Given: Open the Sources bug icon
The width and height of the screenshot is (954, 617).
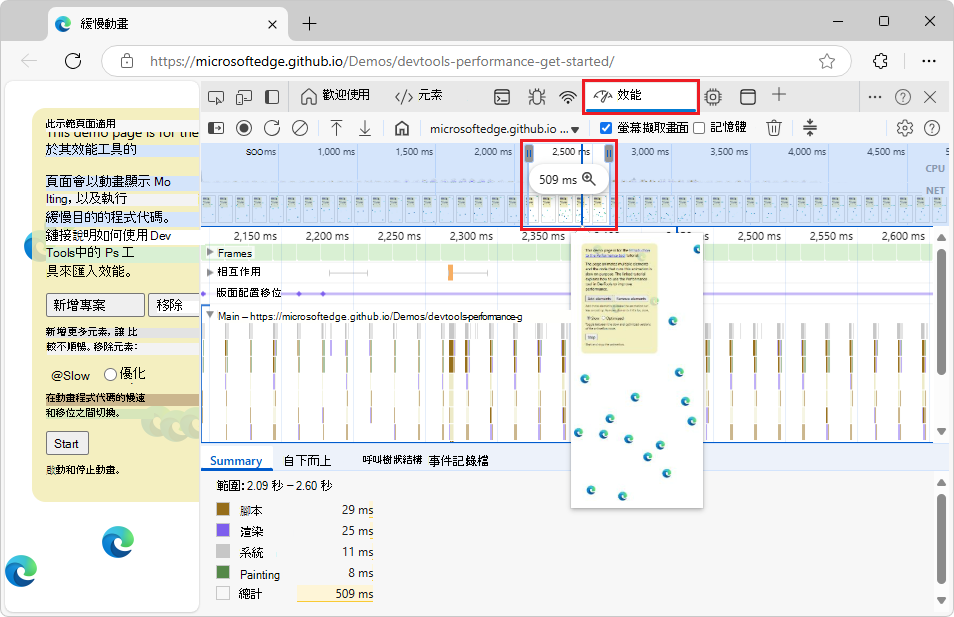Looking at the screenshot, I should [537, 97].
